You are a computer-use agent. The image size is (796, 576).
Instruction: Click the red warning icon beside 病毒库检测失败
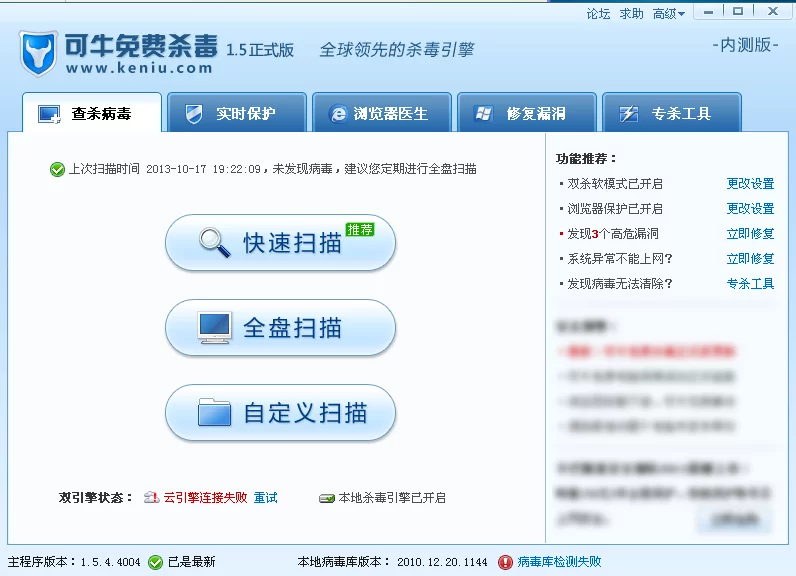505,562
